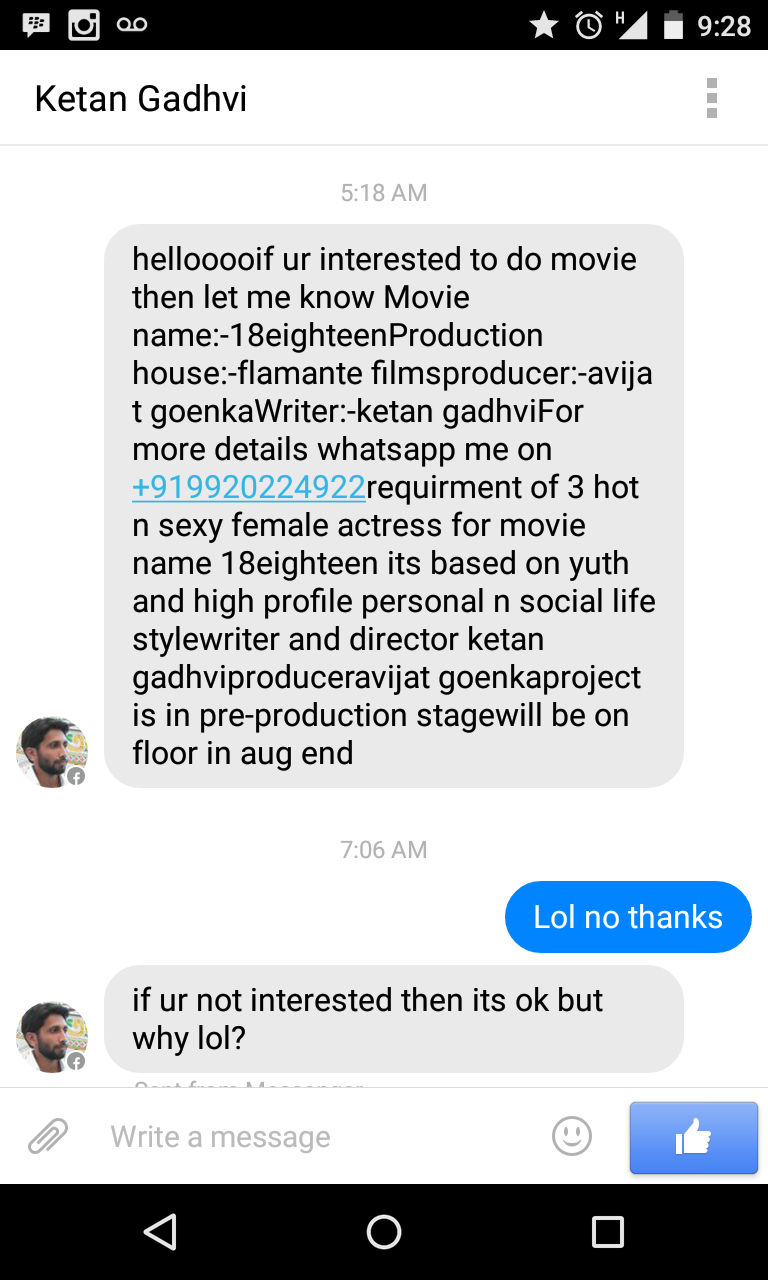Viewport: 768px width, 1280px height.
Task: Tap the voicemail notification icon
Action: [132, 25]
